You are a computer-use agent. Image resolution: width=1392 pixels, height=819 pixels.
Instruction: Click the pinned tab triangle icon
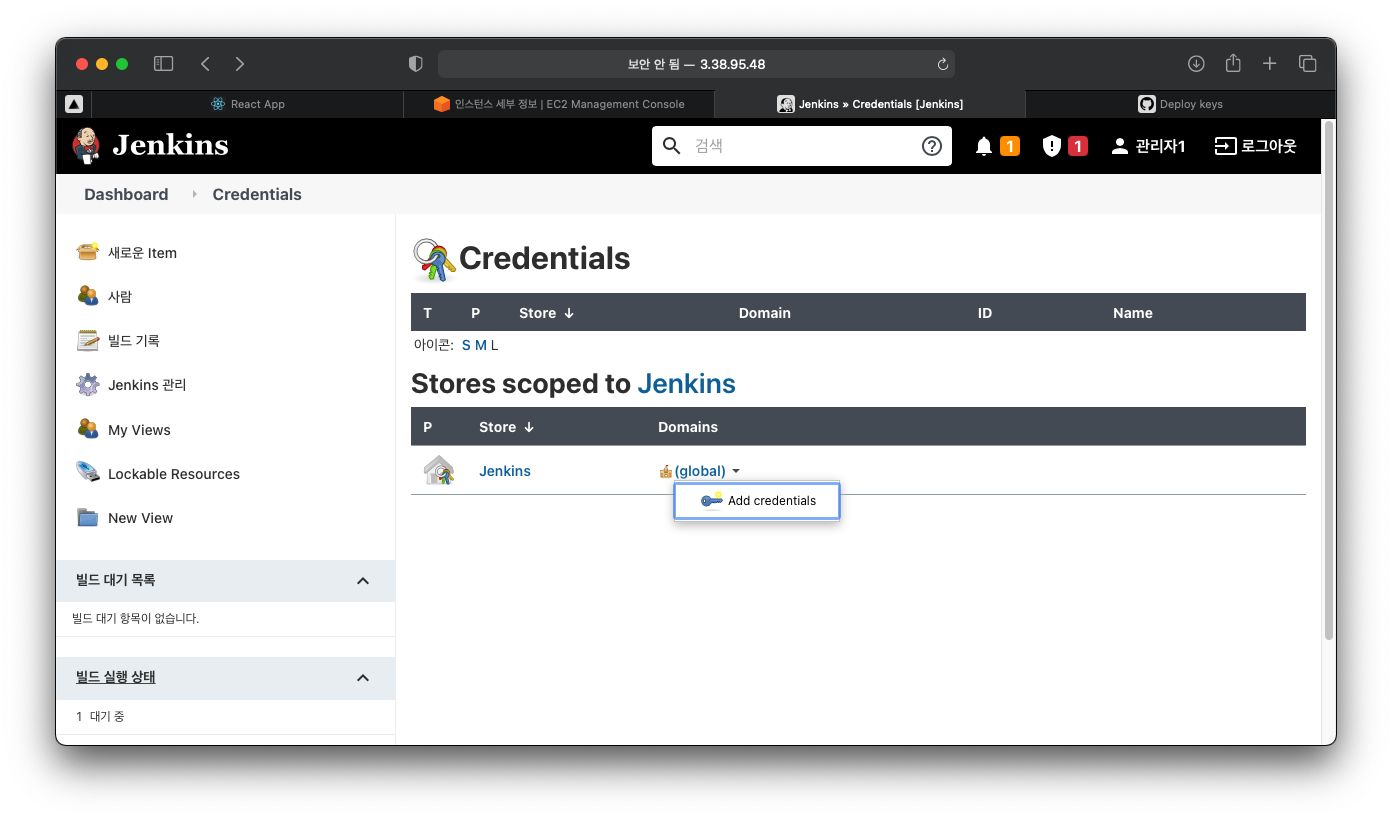point(74,104)
